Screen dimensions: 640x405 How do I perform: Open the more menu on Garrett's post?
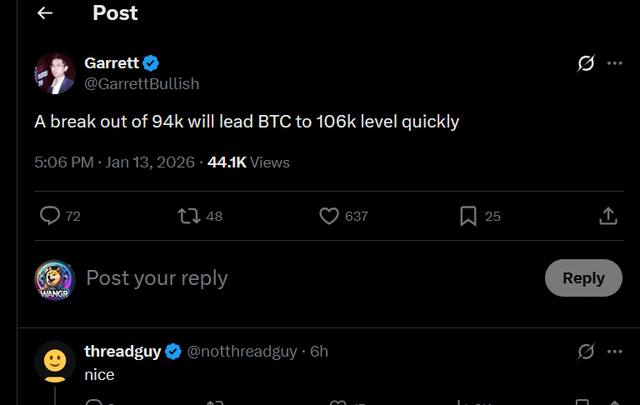pos(614,64)
